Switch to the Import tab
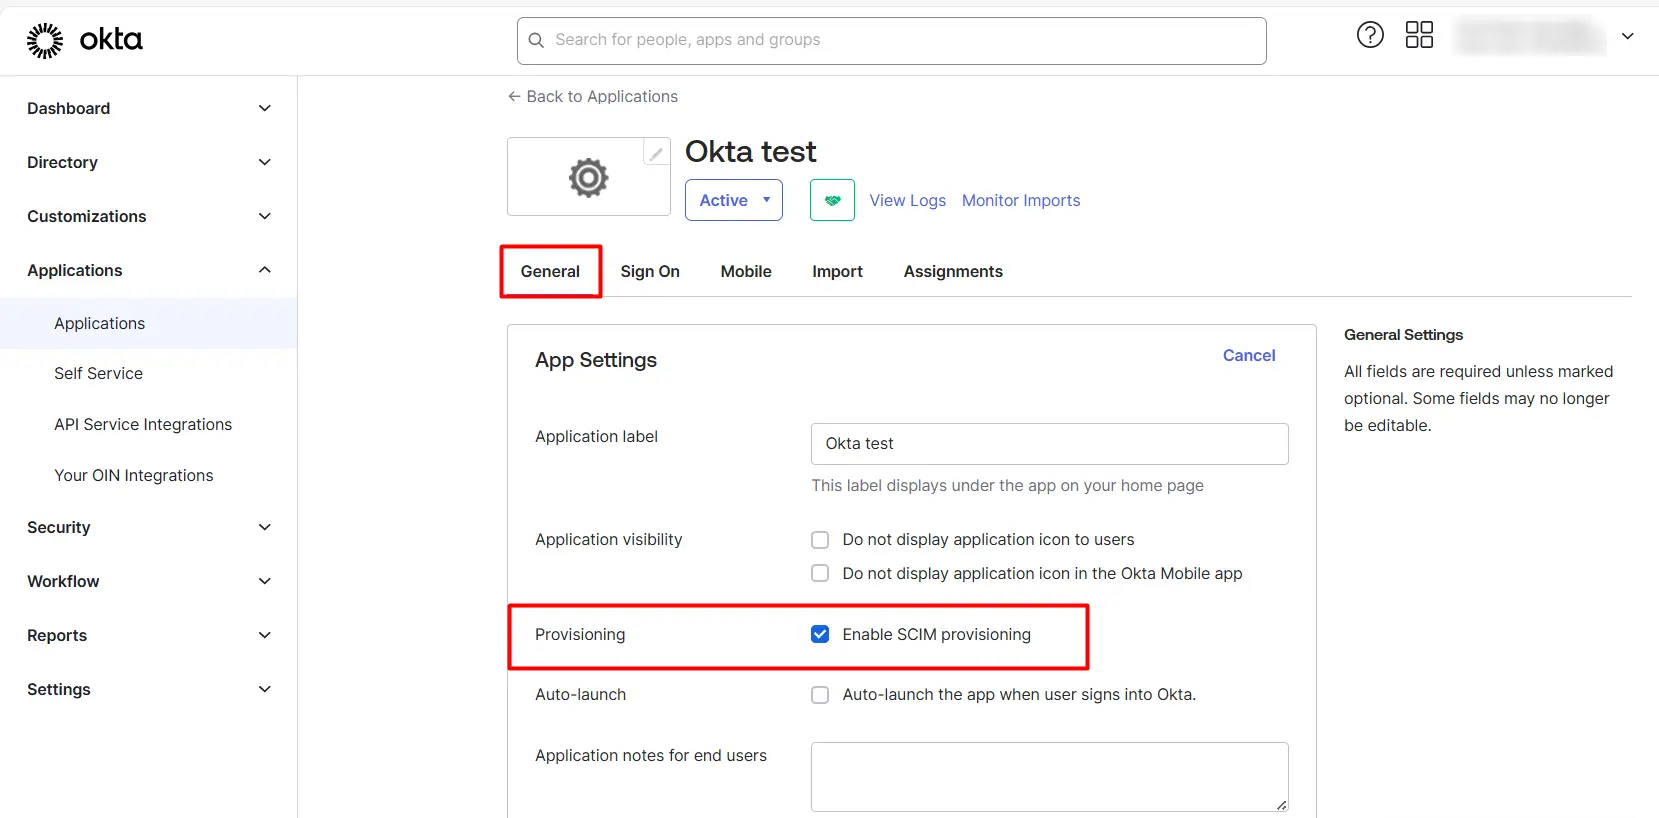 click(837, 271)
